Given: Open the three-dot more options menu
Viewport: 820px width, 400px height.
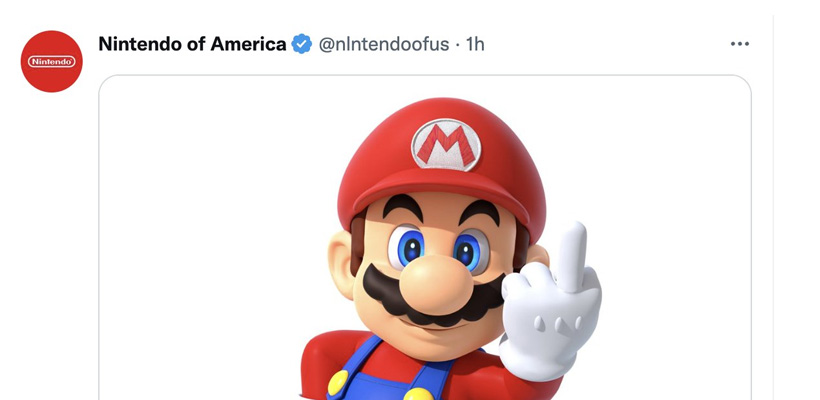Looking at the screenshot, I should [x=739, y=44].
